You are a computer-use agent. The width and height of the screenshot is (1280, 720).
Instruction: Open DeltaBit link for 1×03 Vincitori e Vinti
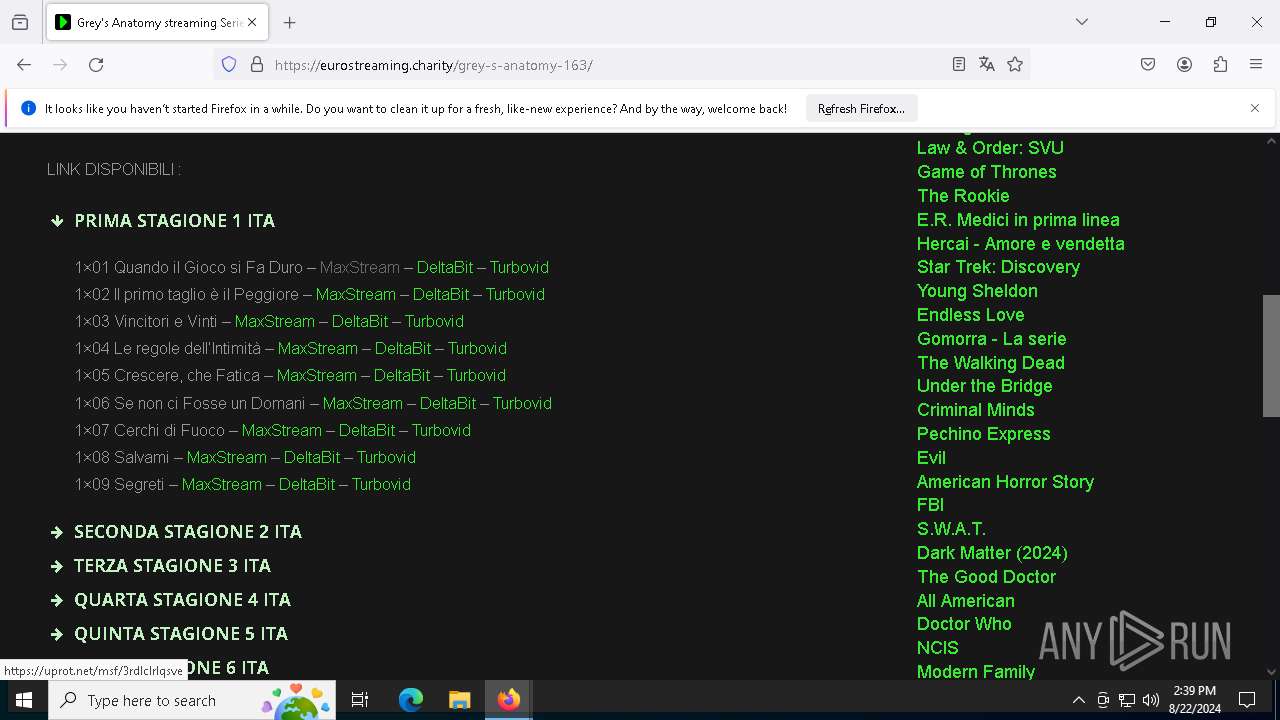coord(360,321)
